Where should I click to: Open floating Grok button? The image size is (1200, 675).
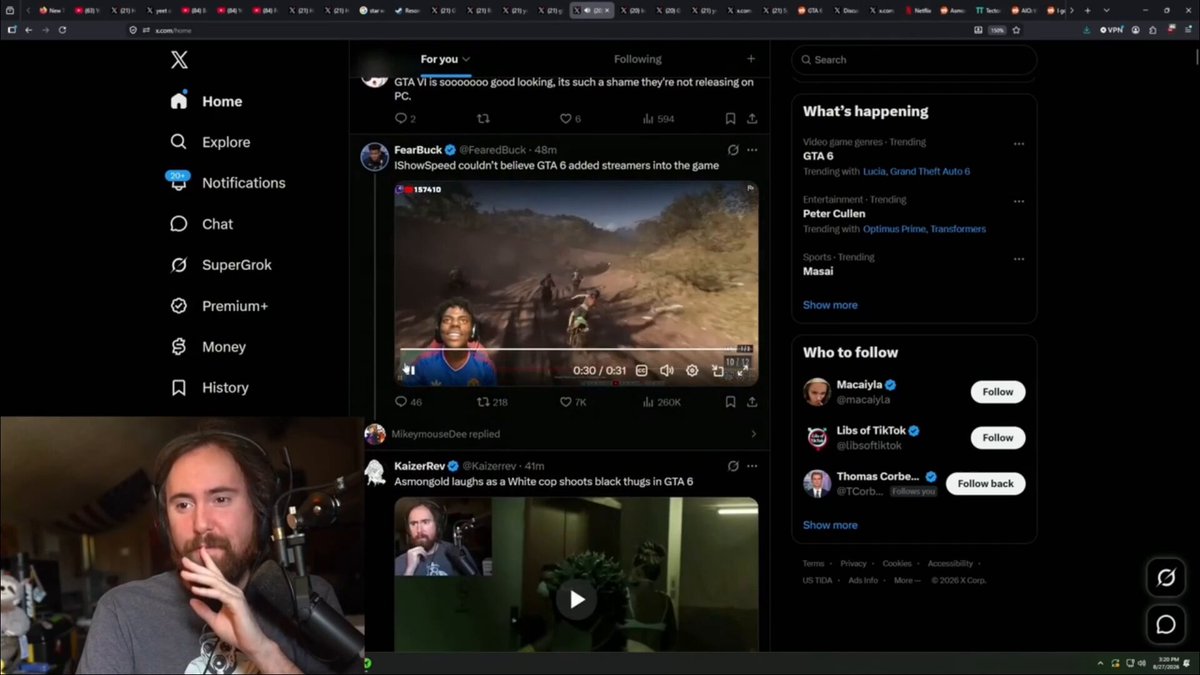pyautogui.click(x=1166, y=577)
